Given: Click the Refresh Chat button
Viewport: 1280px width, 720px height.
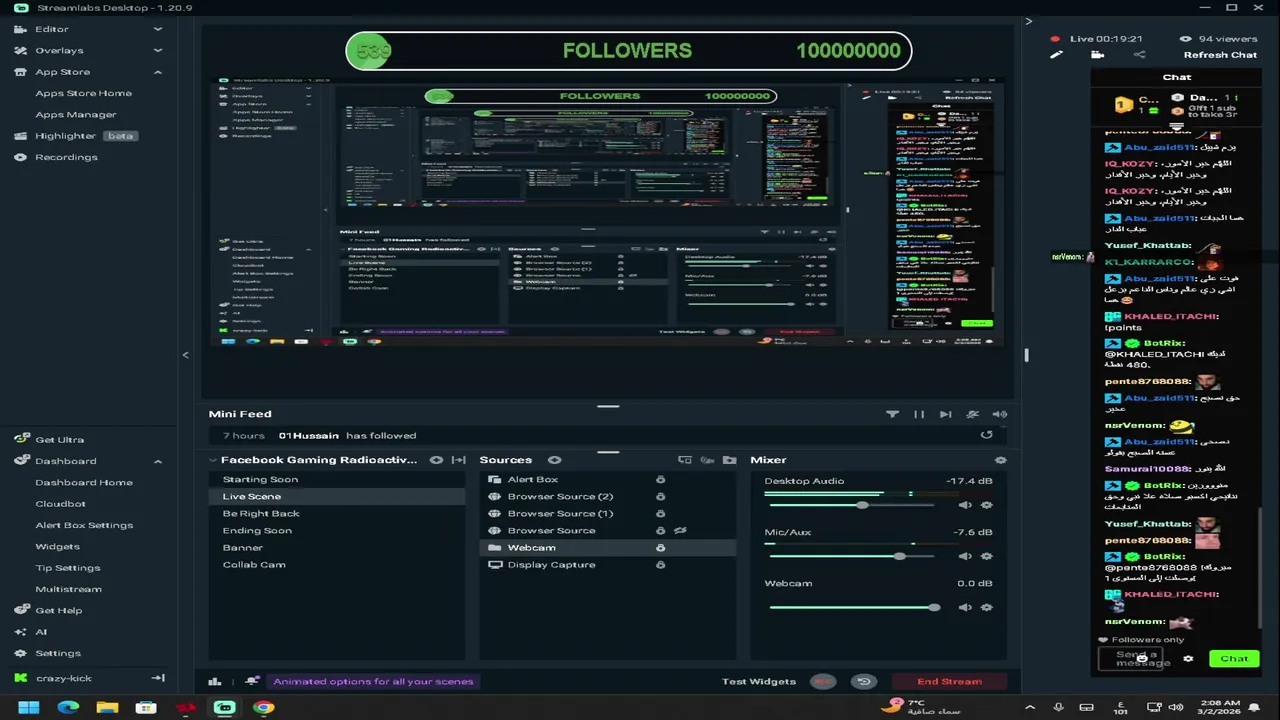Looking at the screenshot, I should [1220, 55].
